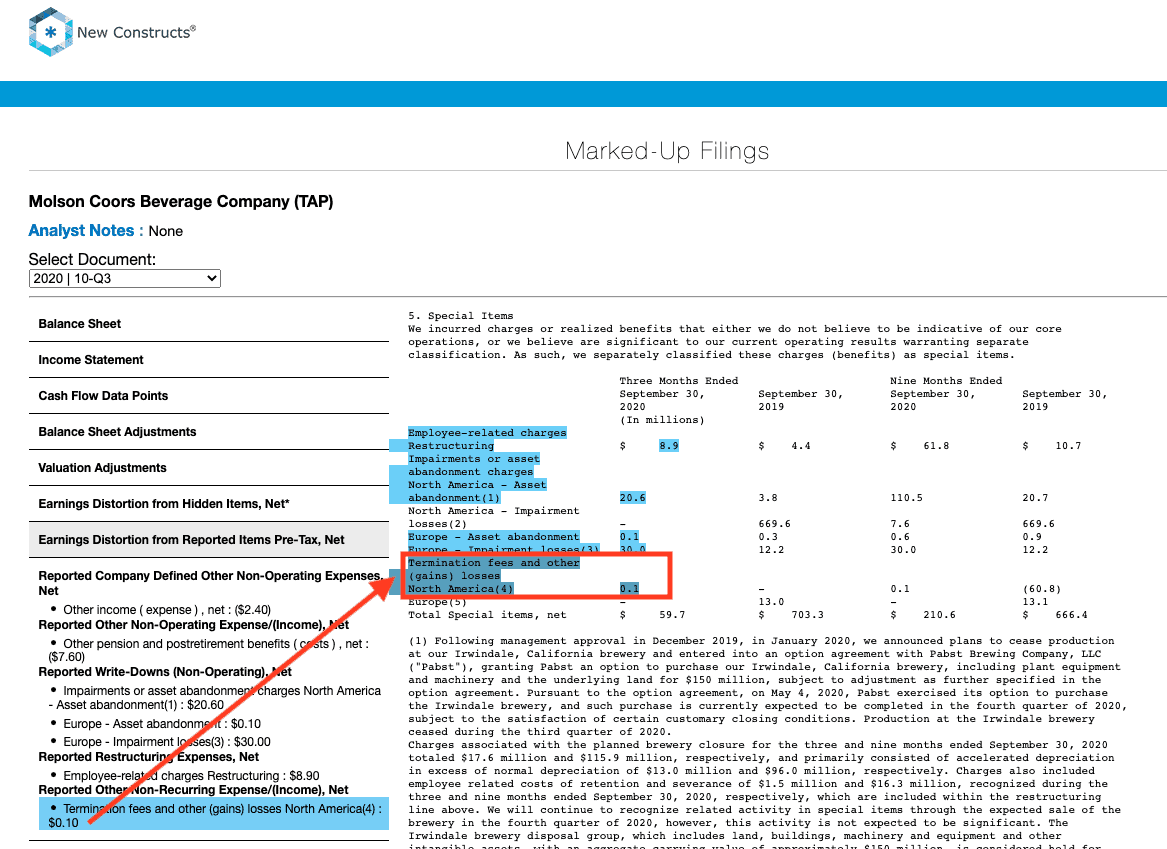Click Molson Coors Beverage Company (TAP) heading
This screenshot has height=849, width=1167.
(x=181, y=202)
